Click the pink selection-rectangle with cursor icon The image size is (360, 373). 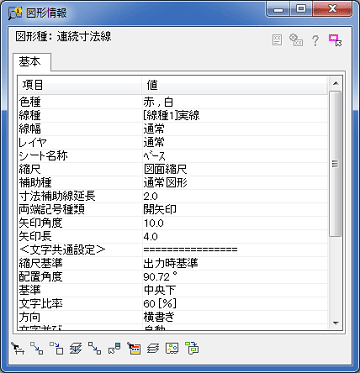tap(335, 40)
